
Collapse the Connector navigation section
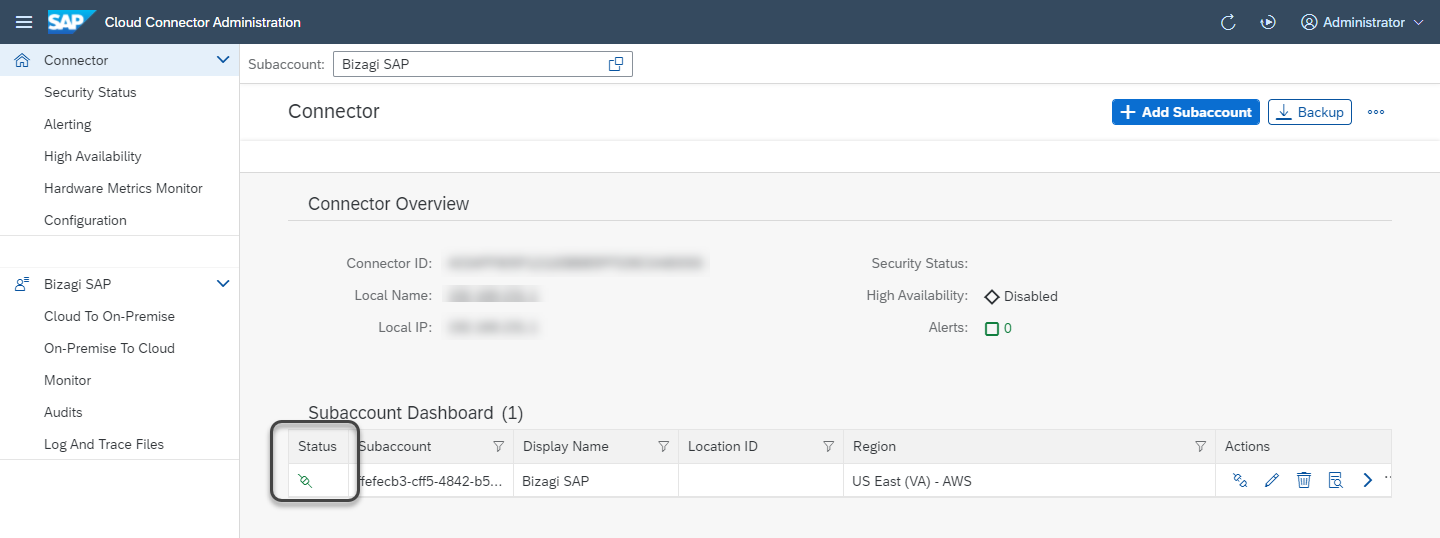pyautogui.click(x=223, y=60)
